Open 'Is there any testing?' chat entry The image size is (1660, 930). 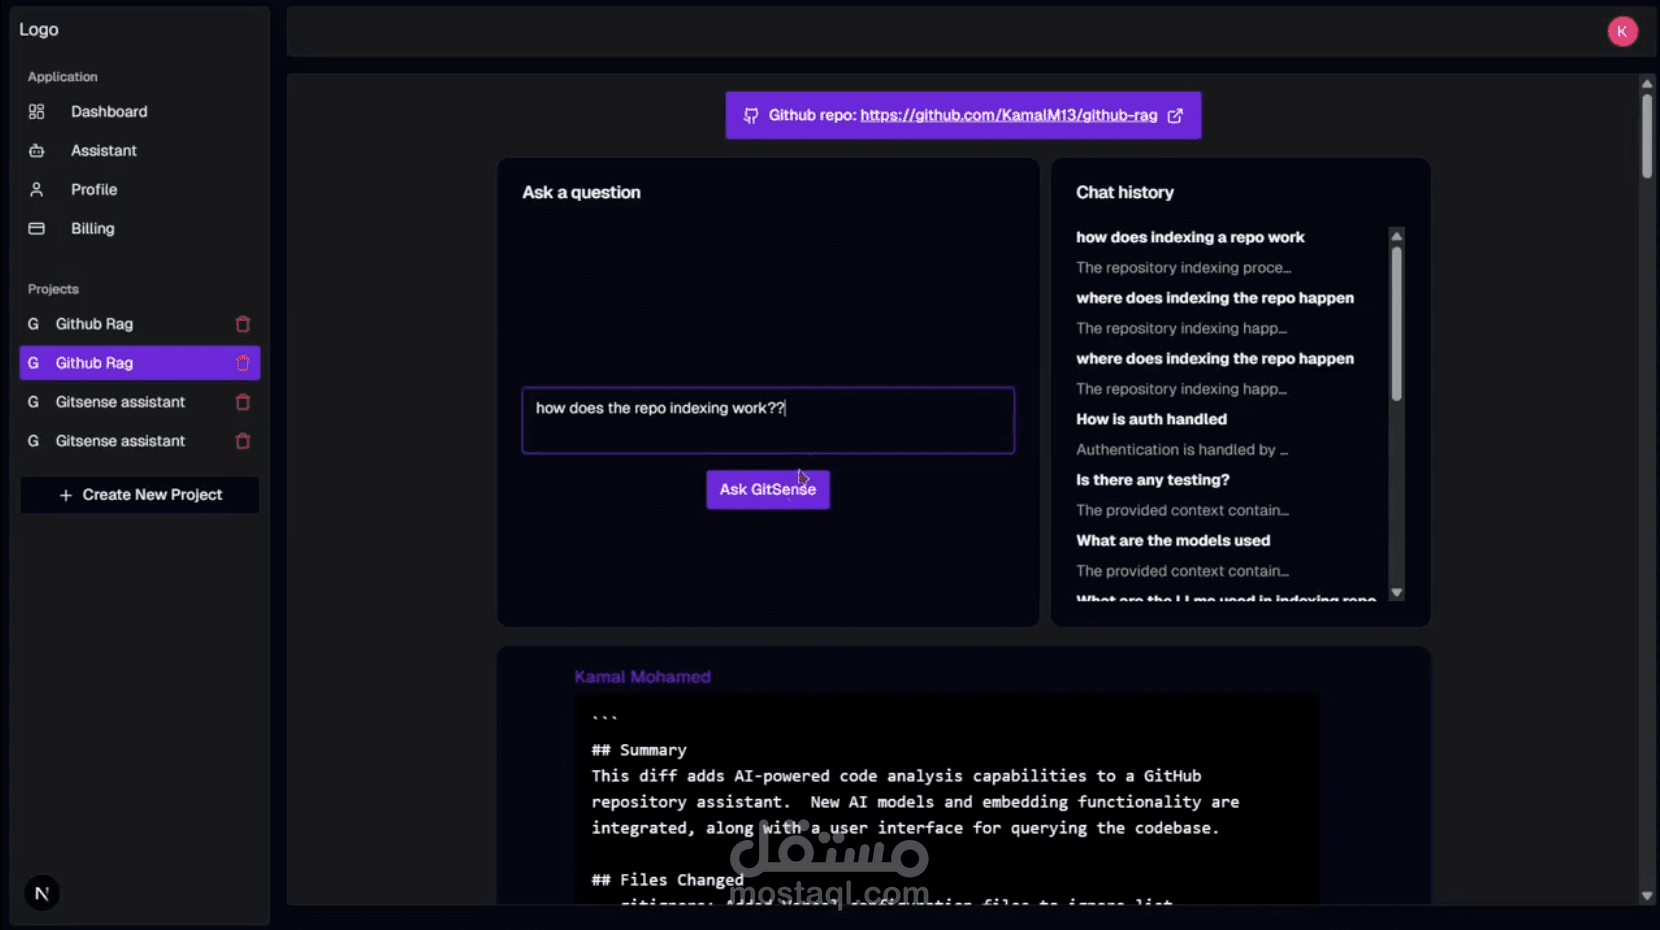[1153, 481]
